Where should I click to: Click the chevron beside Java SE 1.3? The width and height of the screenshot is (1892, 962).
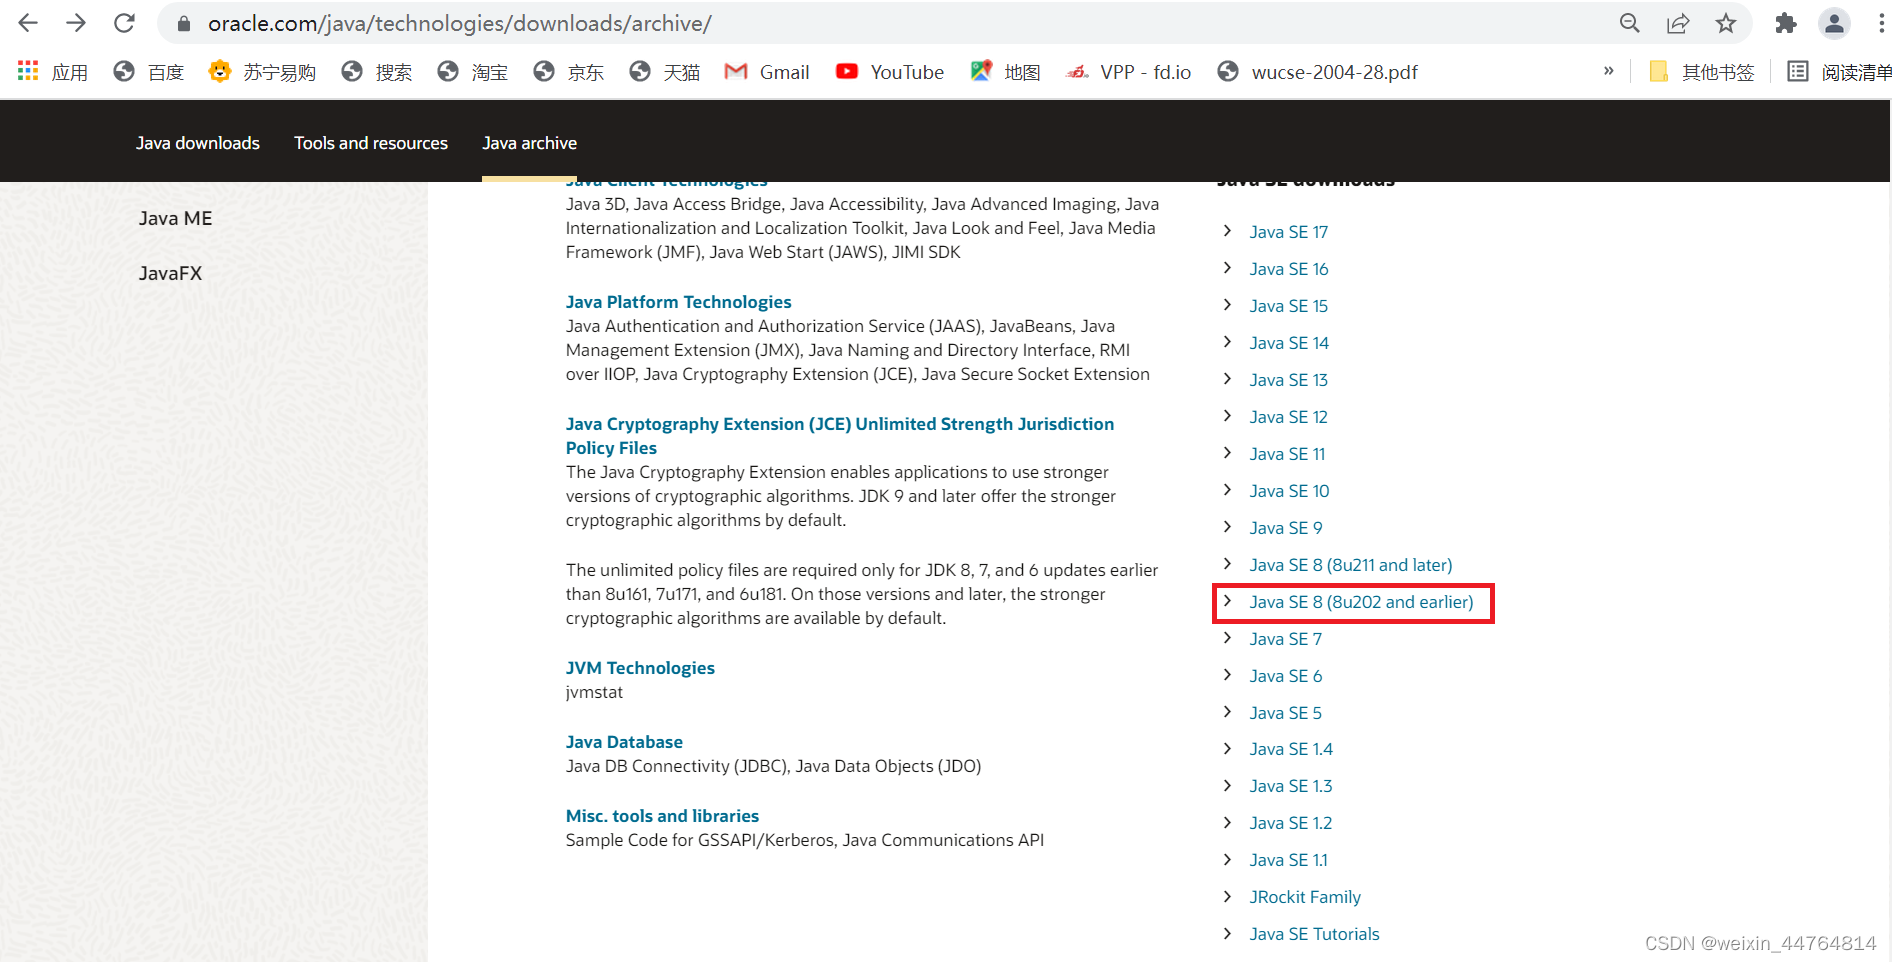pos(1228,785)
